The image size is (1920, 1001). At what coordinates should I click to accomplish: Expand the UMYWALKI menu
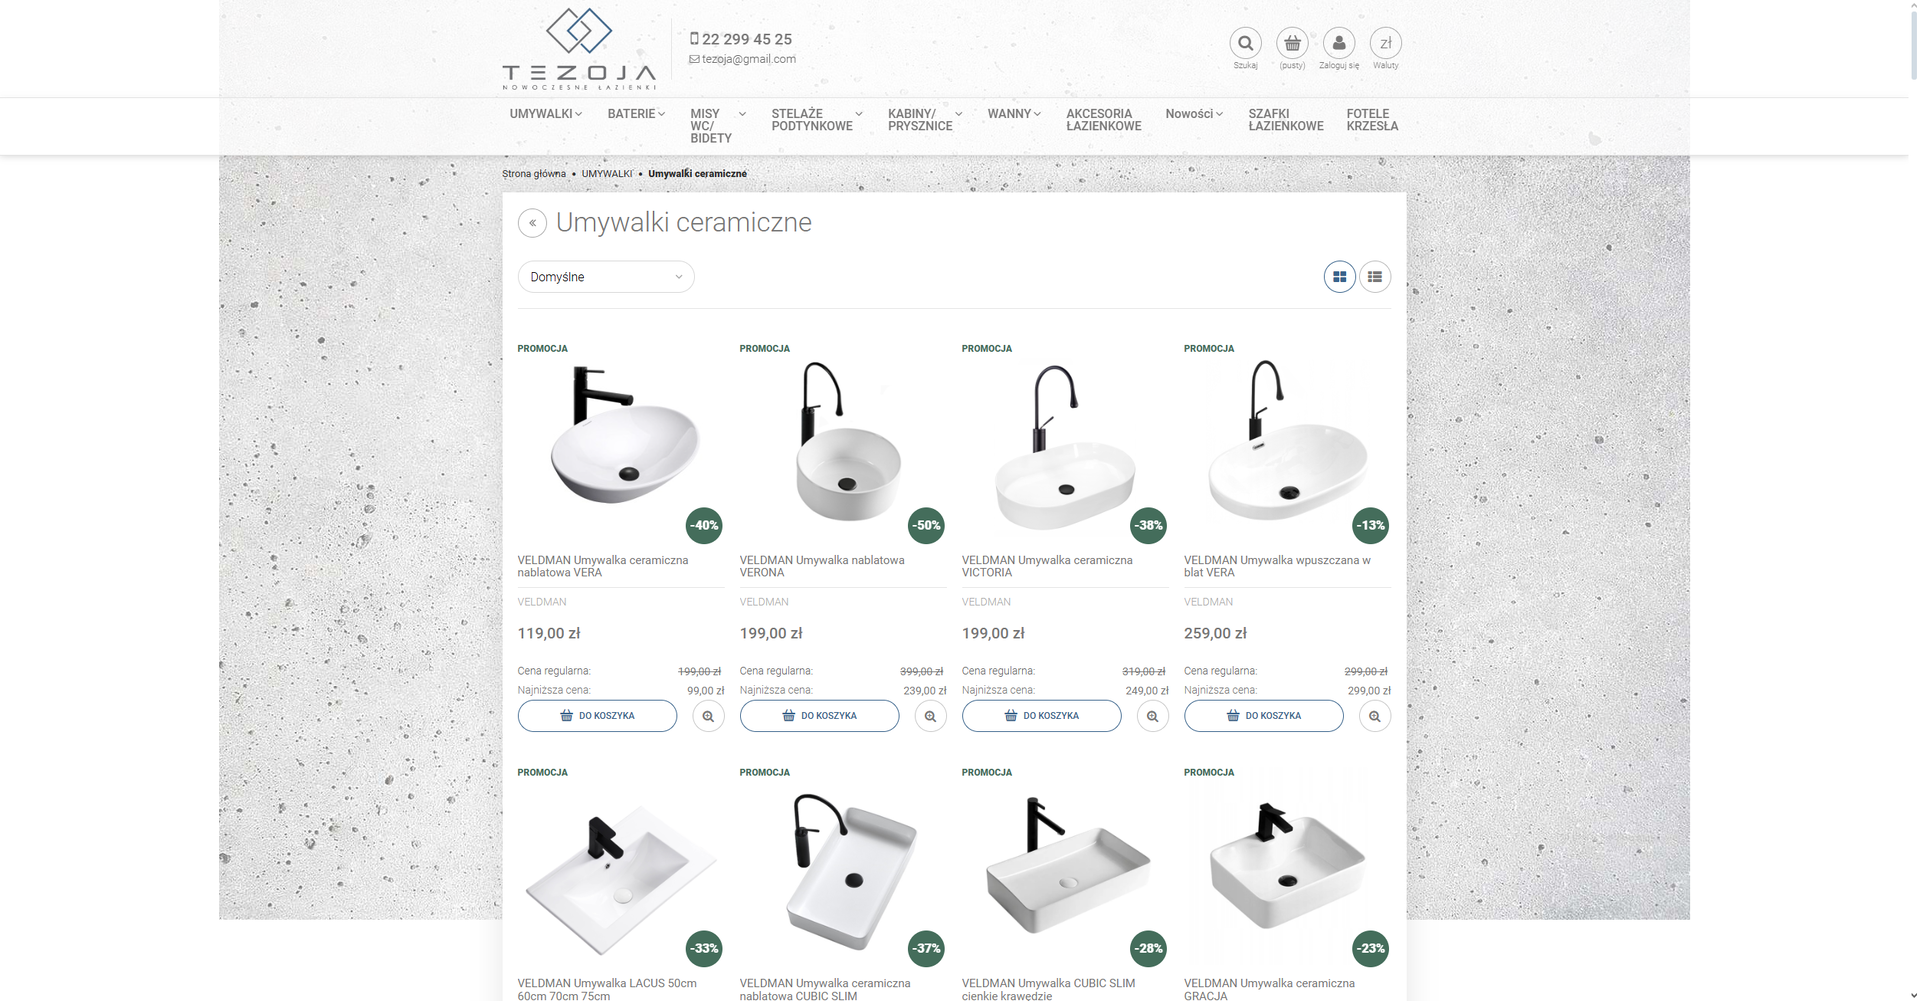545,114
